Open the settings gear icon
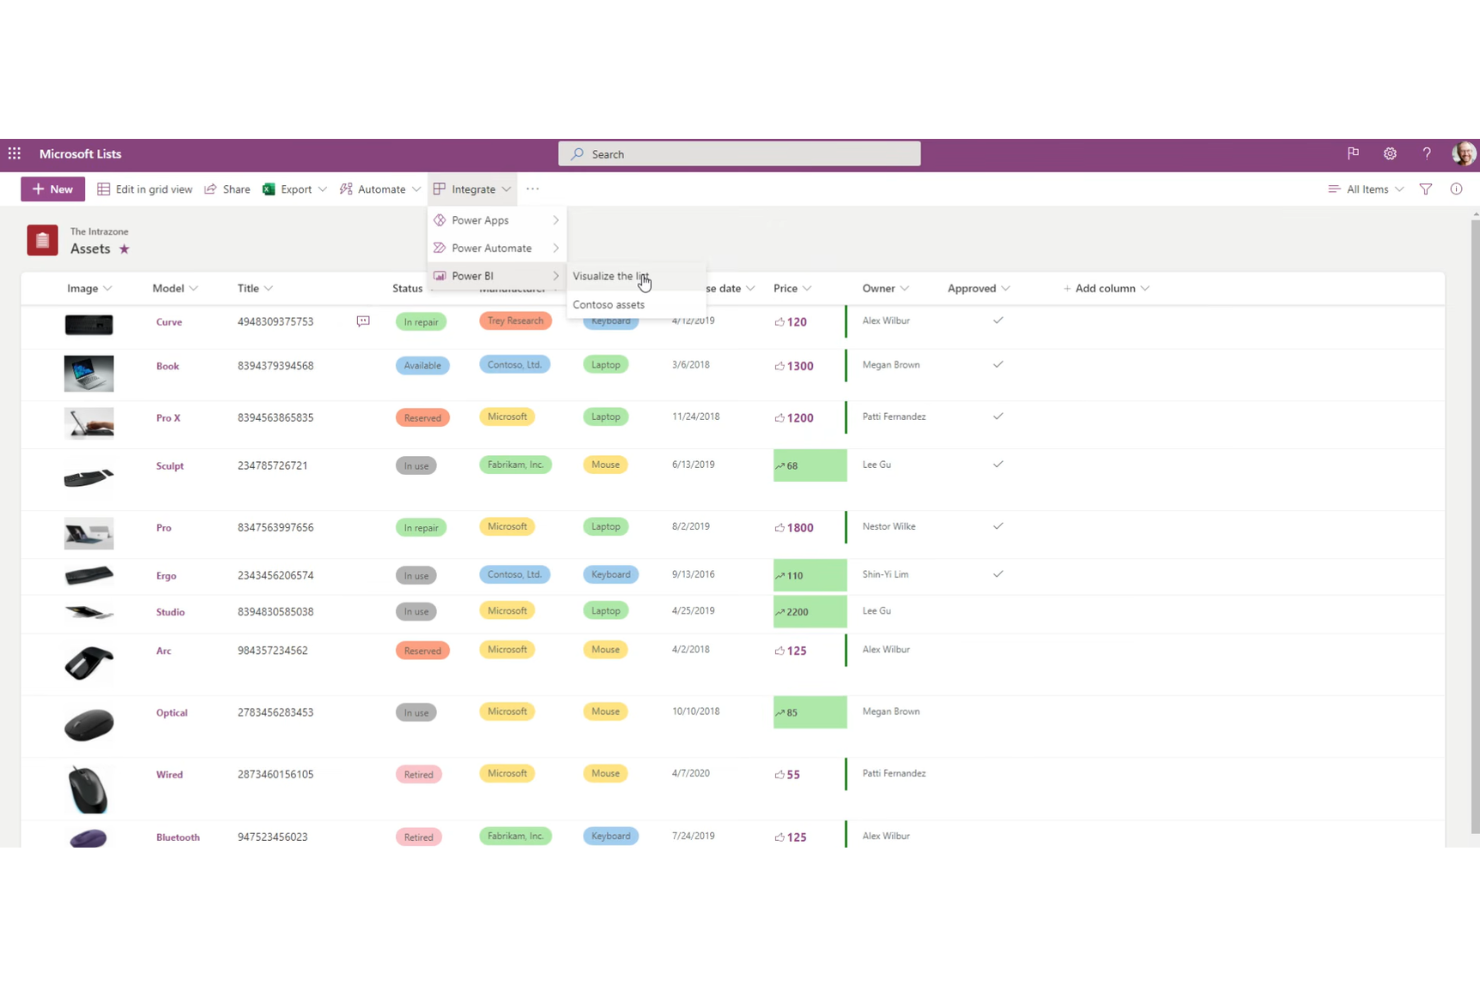This screenshot has height=987, width=1480. pos(1390,154)
